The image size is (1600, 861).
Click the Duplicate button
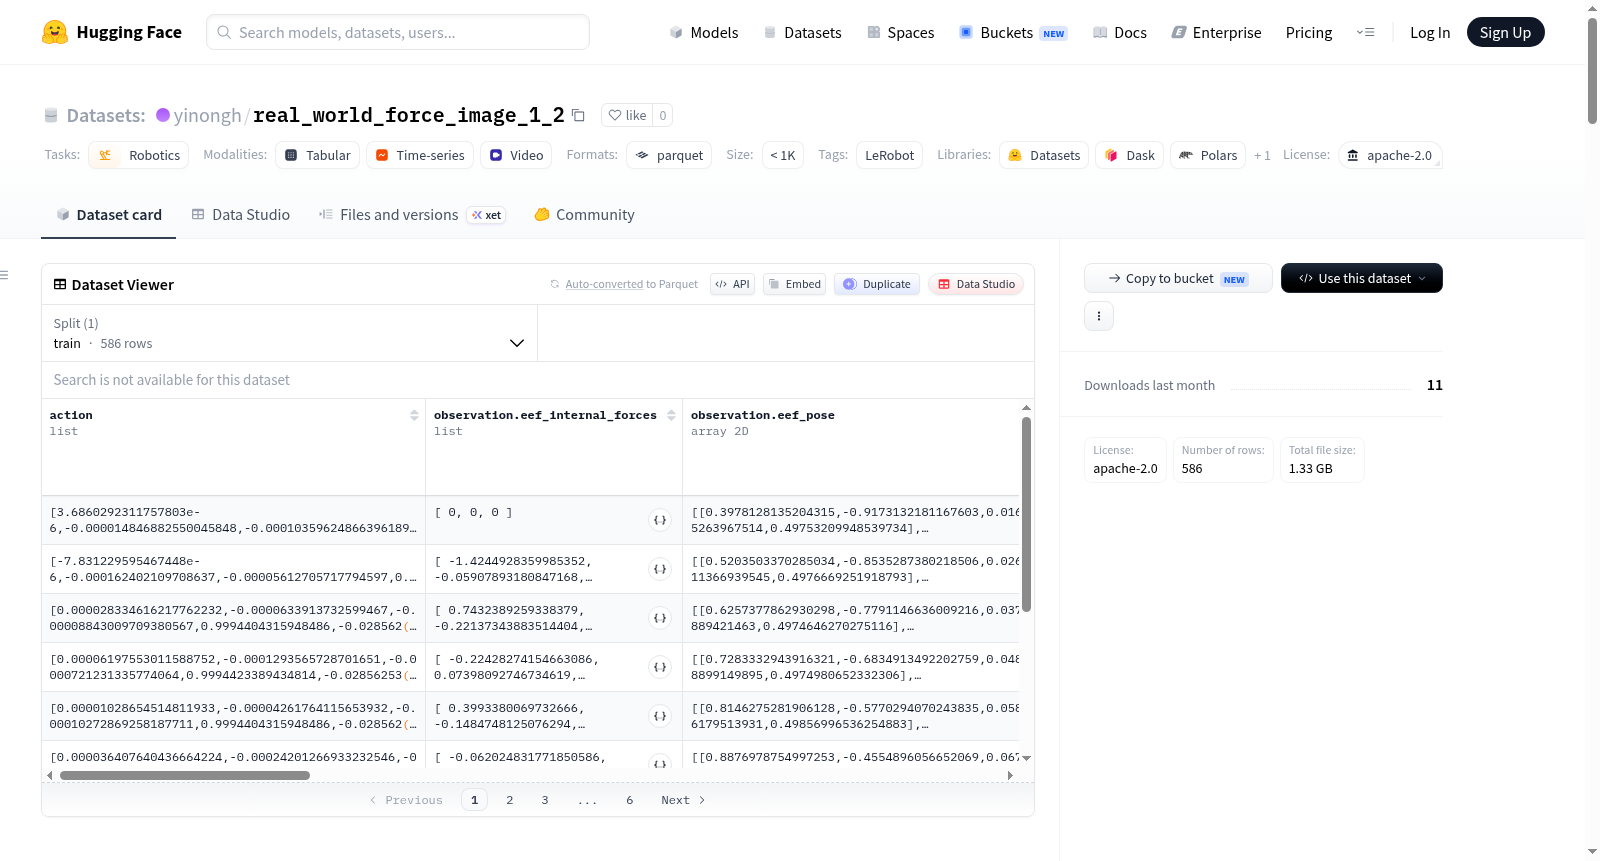[x=877, y=284]
